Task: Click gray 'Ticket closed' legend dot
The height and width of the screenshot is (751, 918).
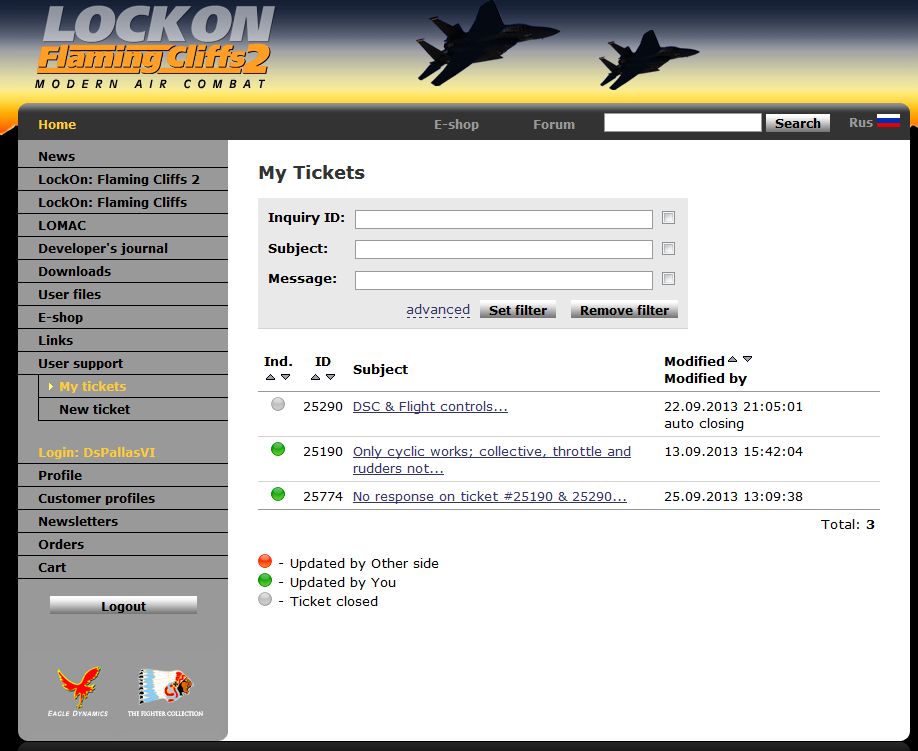Action: click(x=265, y=599)
